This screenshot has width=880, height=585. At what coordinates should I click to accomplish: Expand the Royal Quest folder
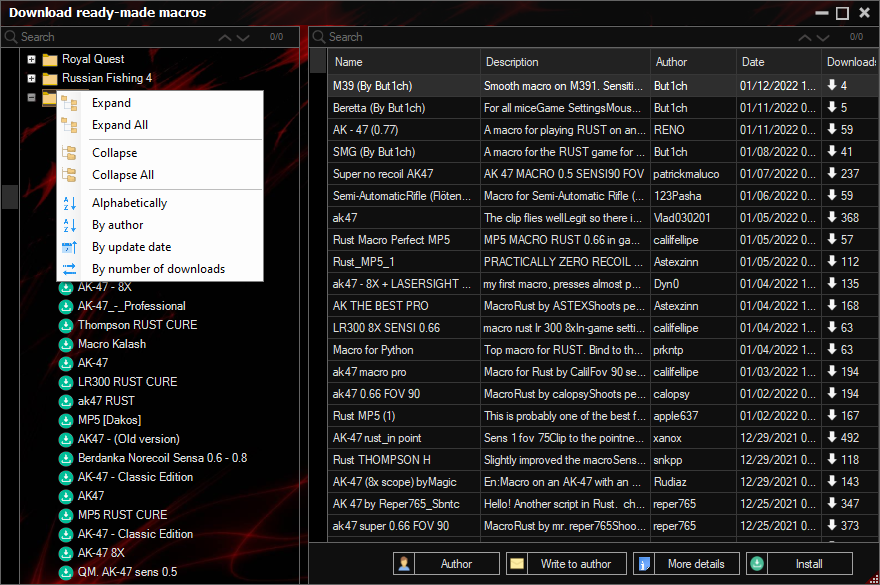pos(31,59)
